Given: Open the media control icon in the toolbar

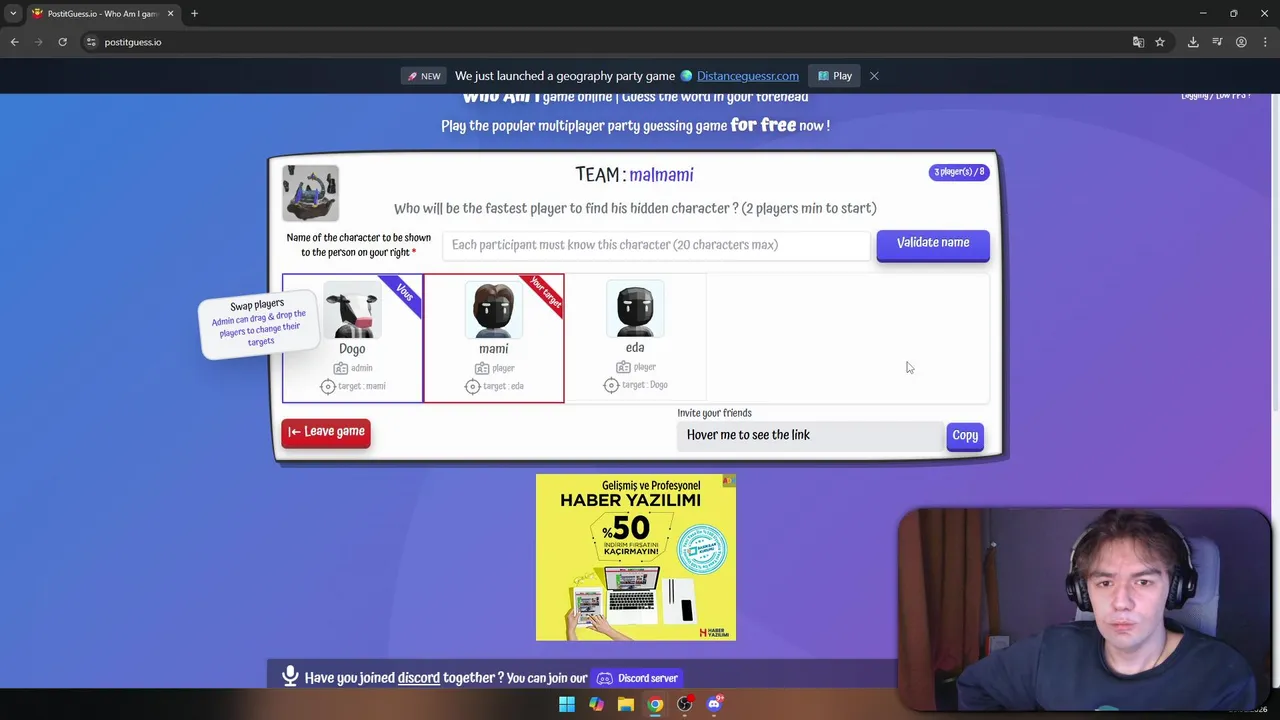Looking at the screenshot, I should [x=1217, y=42].
